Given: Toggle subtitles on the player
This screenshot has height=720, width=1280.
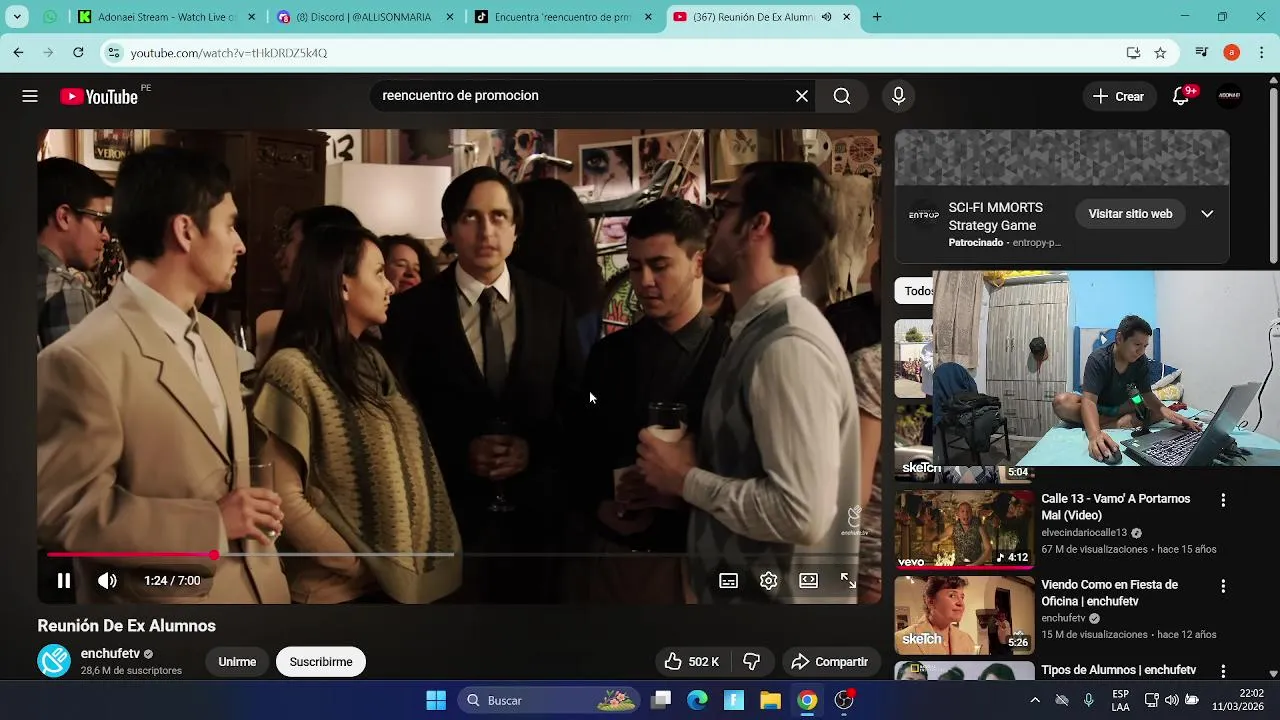Looking at the screenshot, I should point(728,580).
